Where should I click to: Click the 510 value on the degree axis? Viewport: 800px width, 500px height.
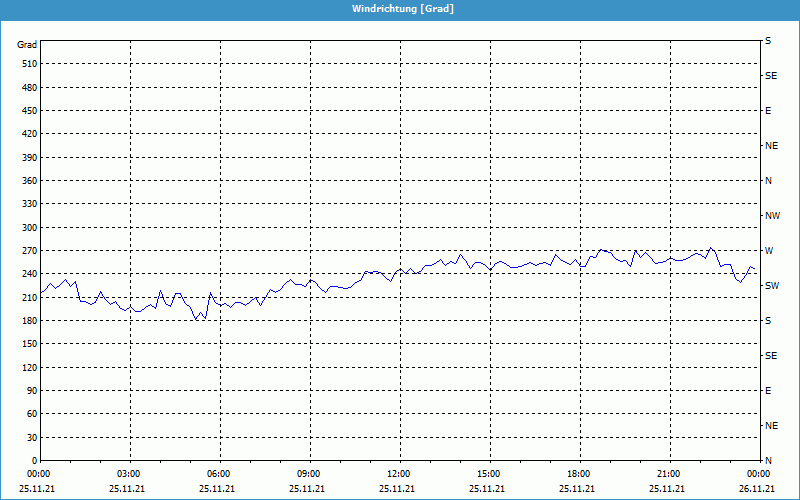(x=28, y=64)
